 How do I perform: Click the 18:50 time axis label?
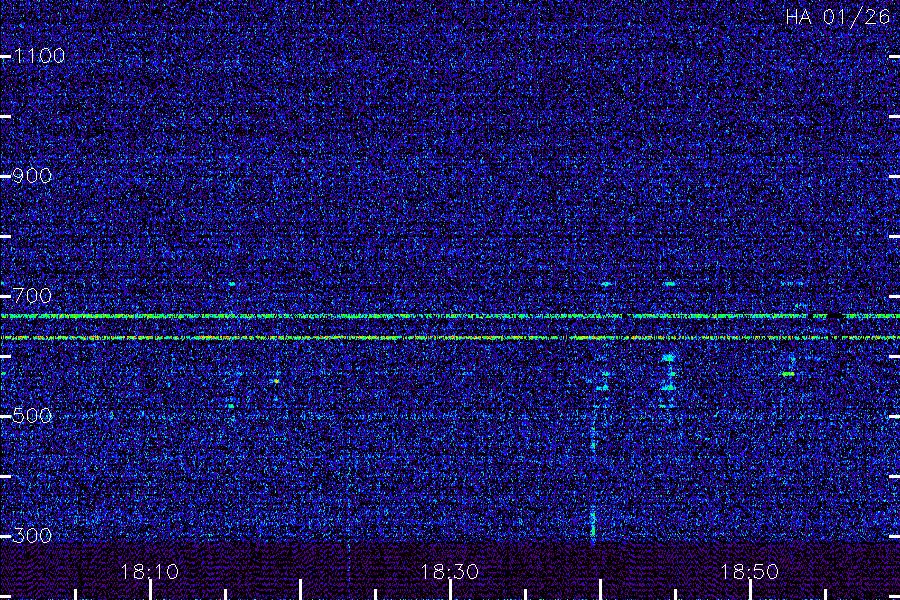click(750, 572)
